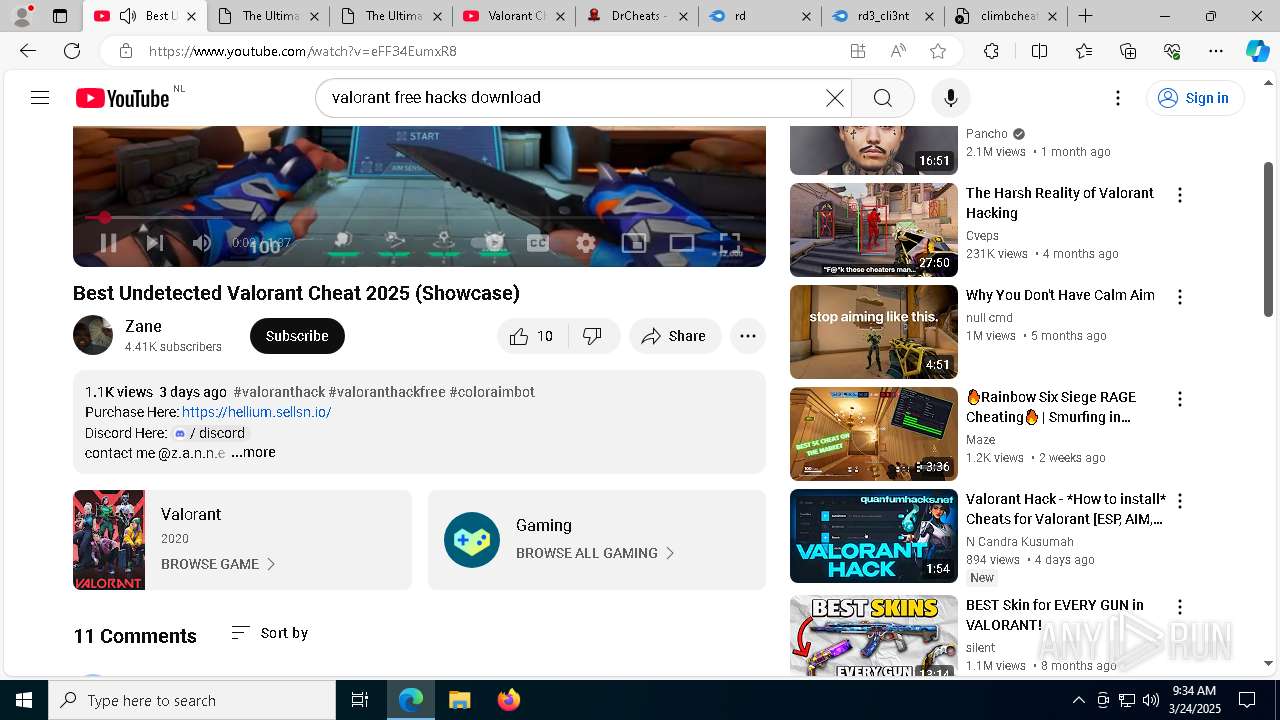The image size is (1280, 720).
Task: Open options for Harsh Reality of Valorant Hacking
Action: pos(1180,195)
